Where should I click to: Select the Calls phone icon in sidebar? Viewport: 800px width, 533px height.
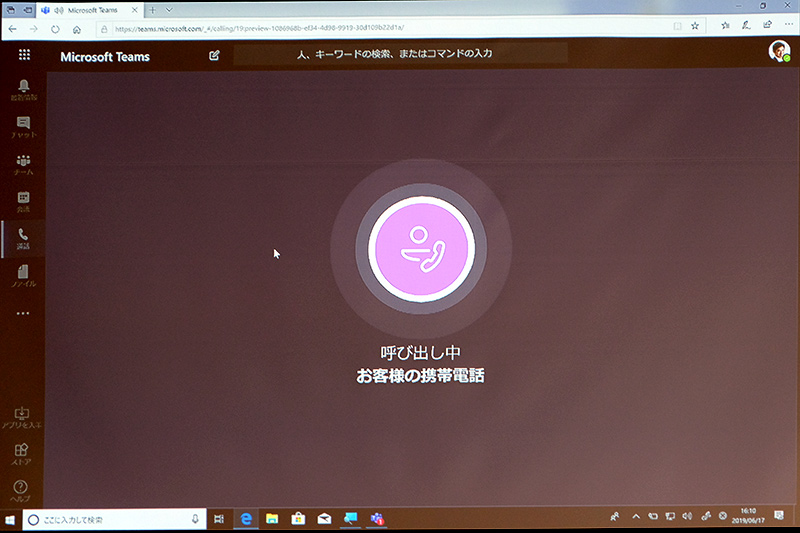click(x=23, y=239)
